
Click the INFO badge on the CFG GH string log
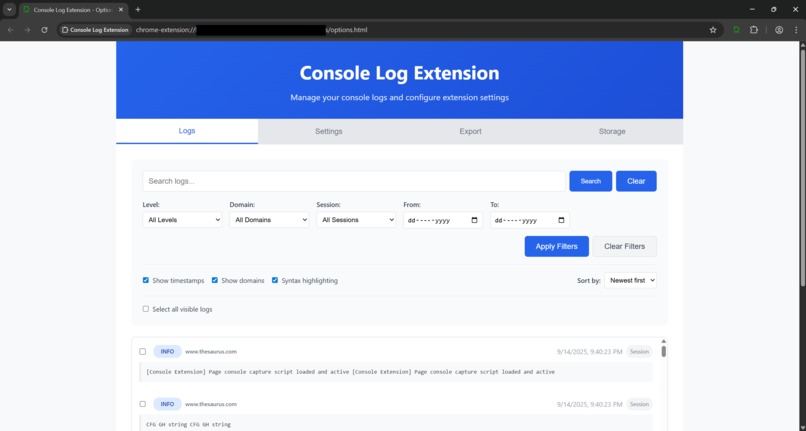coord(168,404)
